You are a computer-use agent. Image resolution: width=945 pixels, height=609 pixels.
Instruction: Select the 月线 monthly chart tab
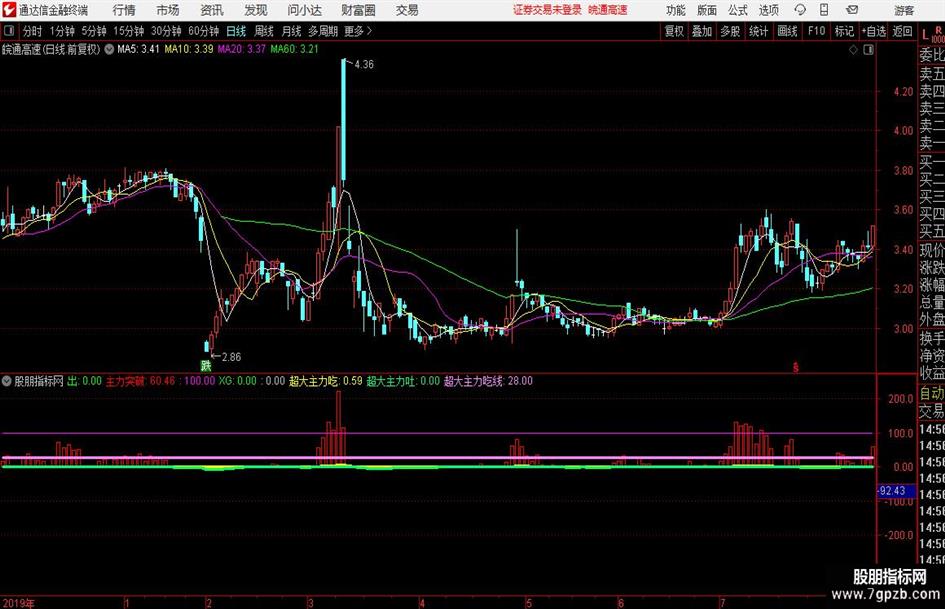[292, 31]
